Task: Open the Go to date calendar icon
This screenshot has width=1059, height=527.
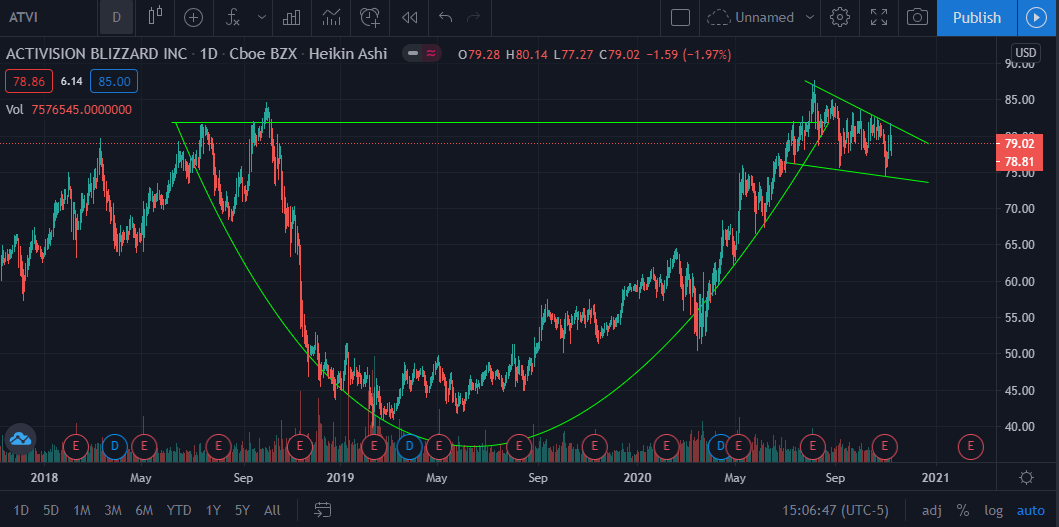Action: 323,510
